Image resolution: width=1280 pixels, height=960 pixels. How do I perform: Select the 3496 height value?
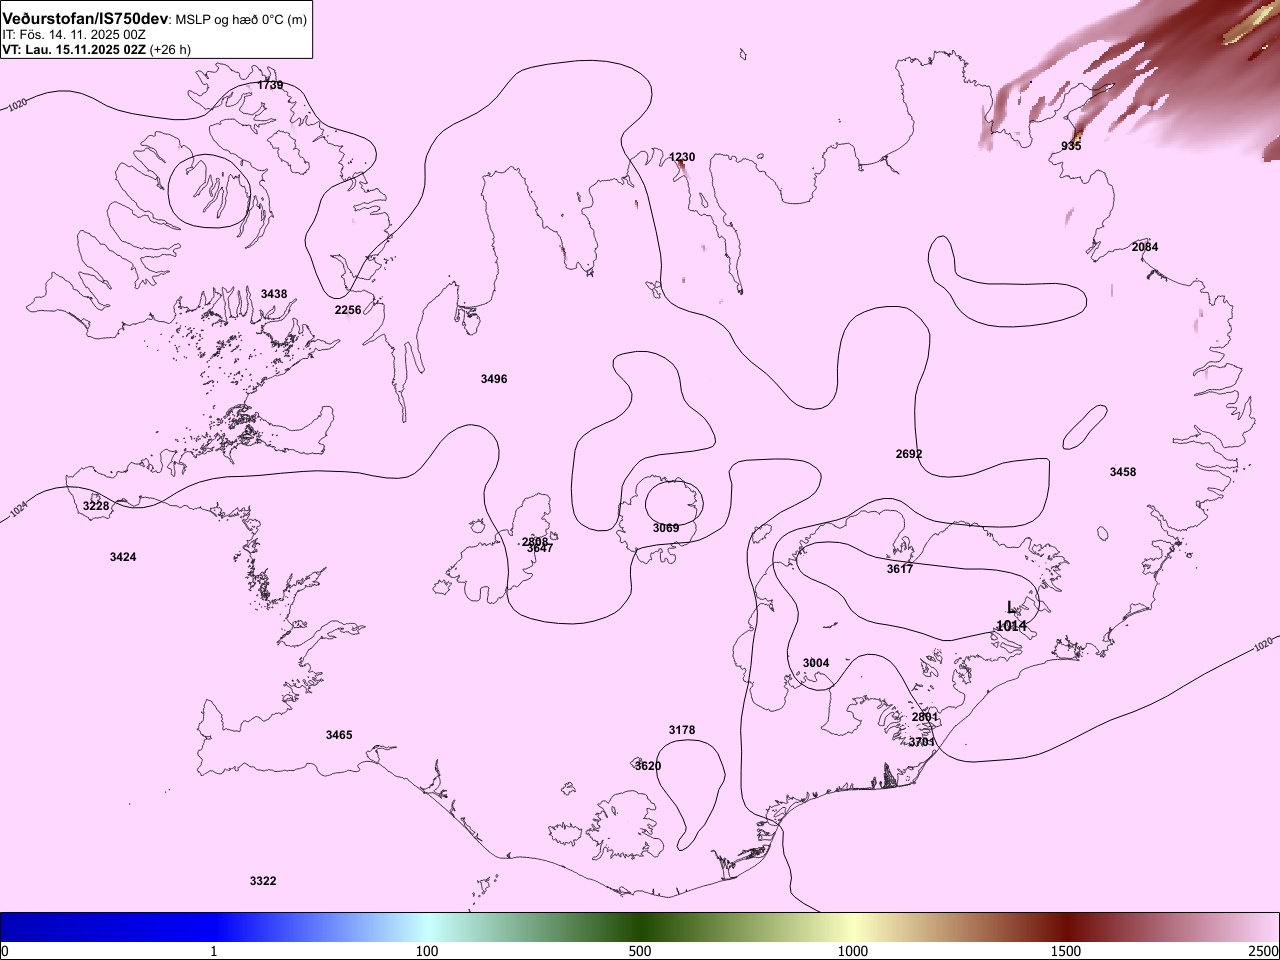(494, 380)
